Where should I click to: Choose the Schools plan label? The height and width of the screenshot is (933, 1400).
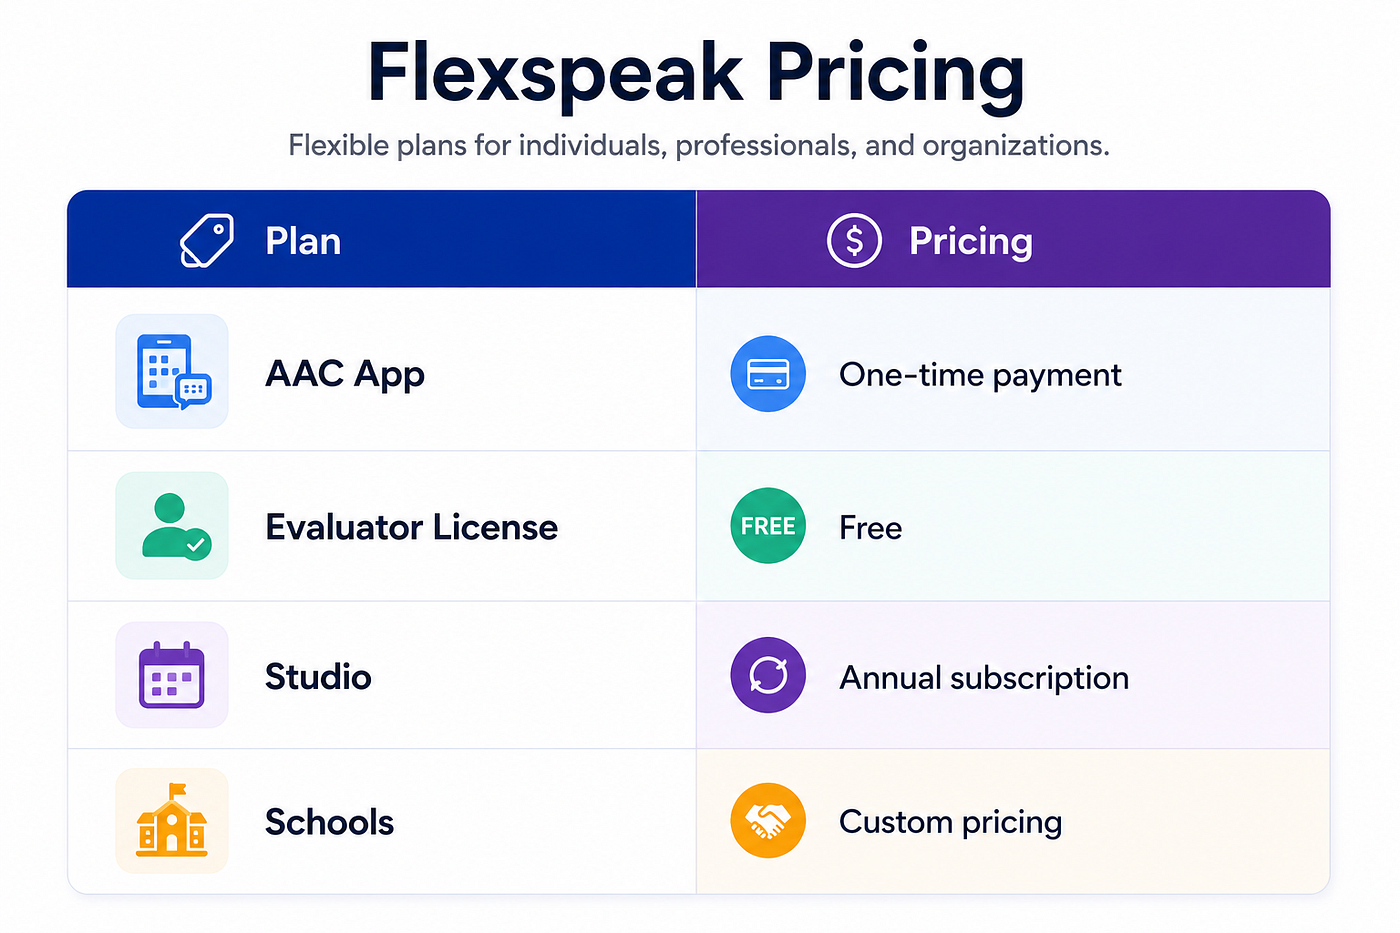(x=329, y=822)
